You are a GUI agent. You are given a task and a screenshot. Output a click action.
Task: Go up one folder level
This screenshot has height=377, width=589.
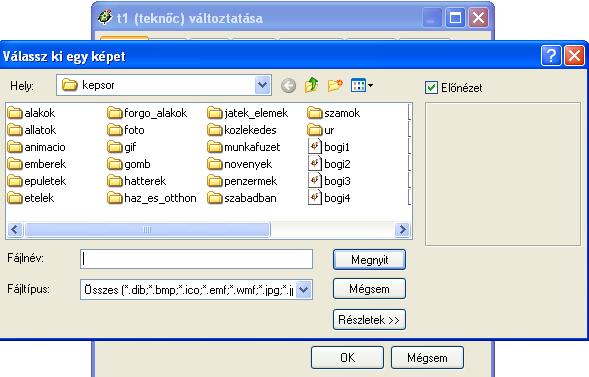pyautogui.click(x=311, y=85)
